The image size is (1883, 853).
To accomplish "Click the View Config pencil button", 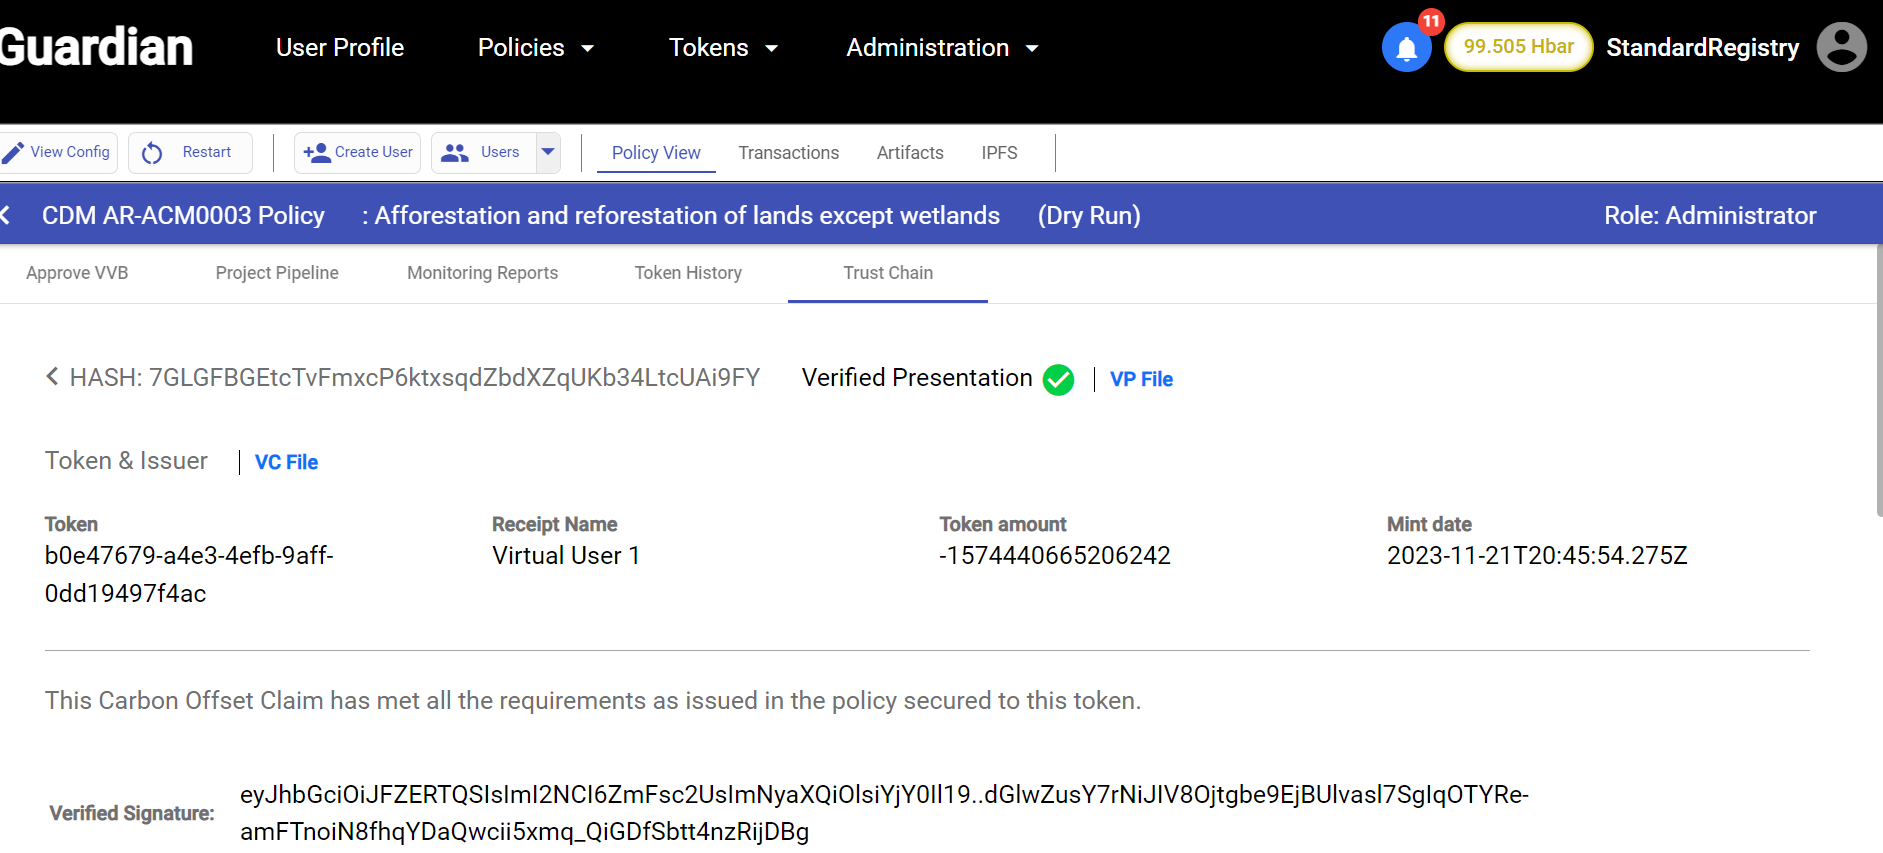I will click(57, 153).
